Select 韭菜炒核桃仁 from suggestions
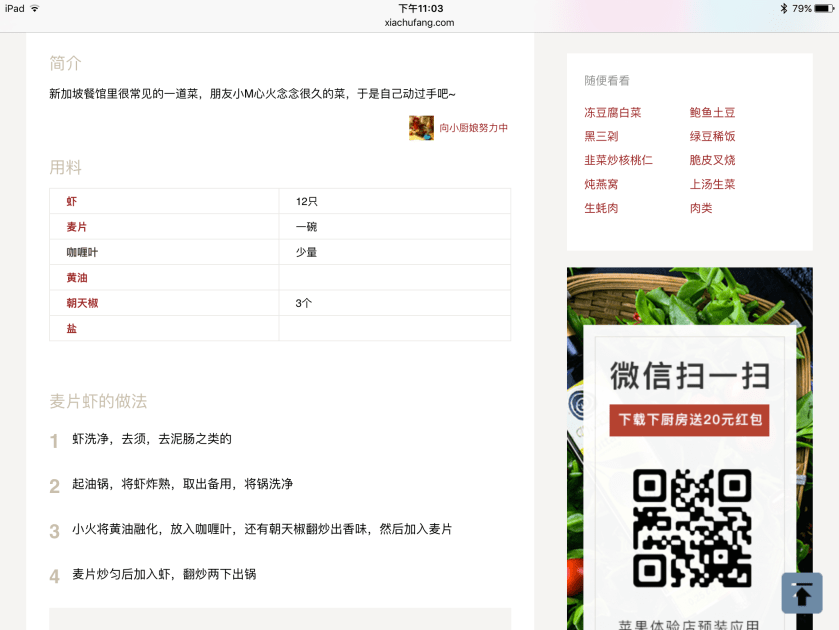Image resolution: width=839 pixels, height=630 pixels. coord(618,160)
